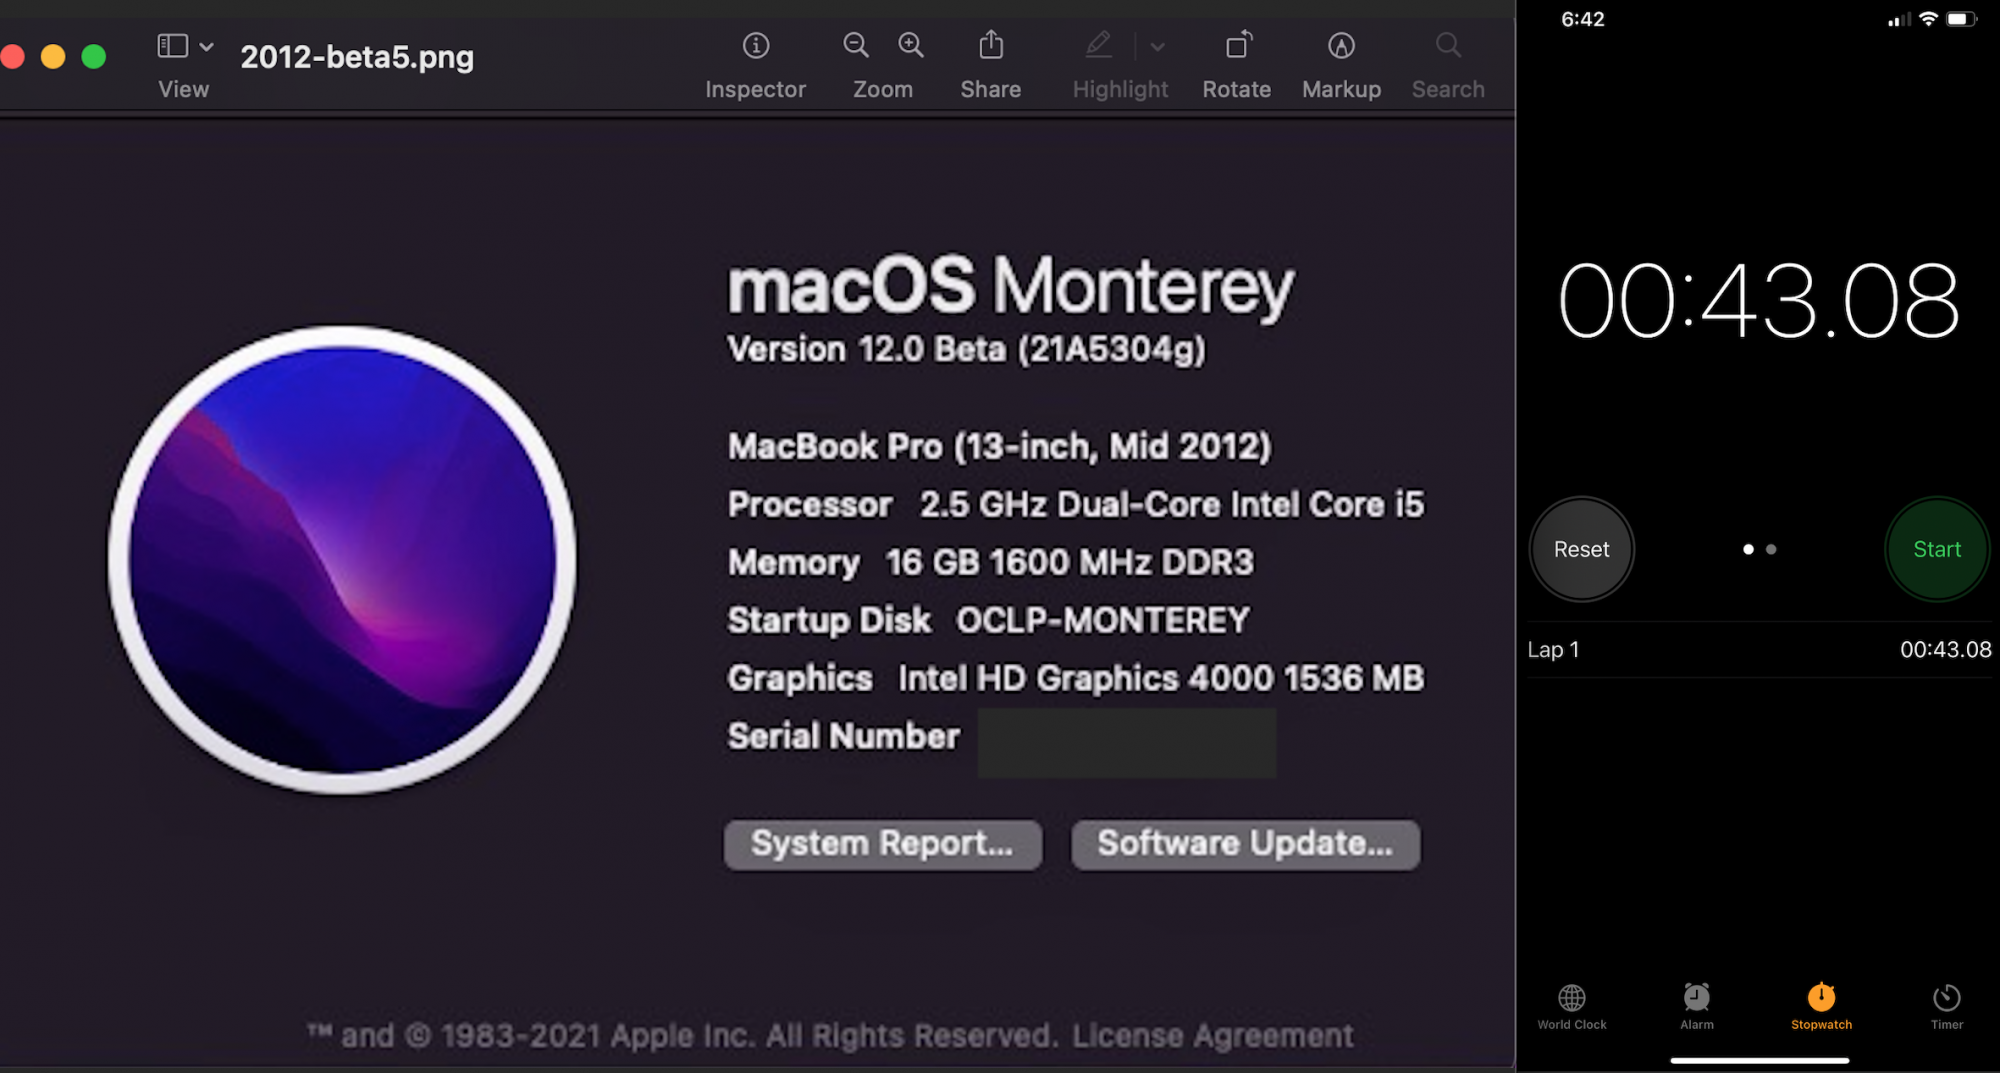The height and width of the screenshot is (1073, 2000).
Task: Click the Memory 16 GB 1600 MHz line
Action: (990, 562)
